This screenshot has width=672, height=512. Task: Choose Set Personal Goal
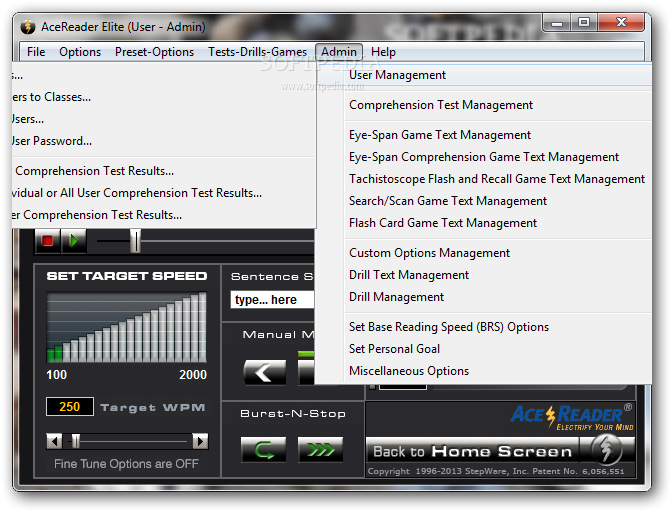484,349
